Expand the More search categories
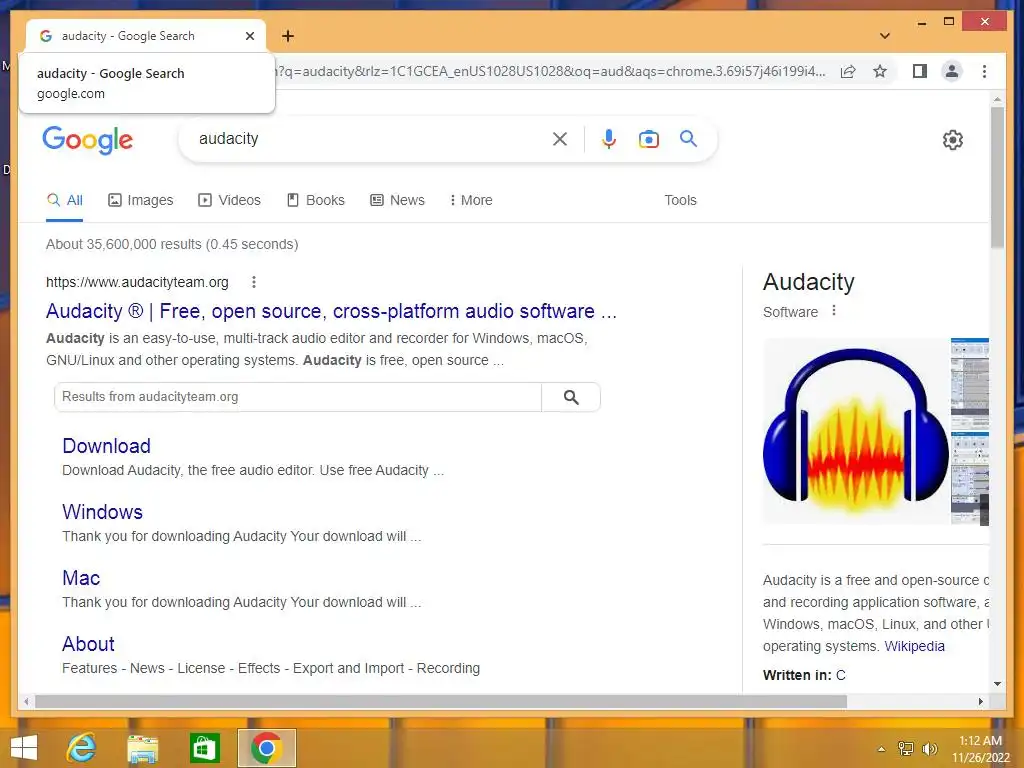Viewport: 1024px width, 768px height. (471, 200)
